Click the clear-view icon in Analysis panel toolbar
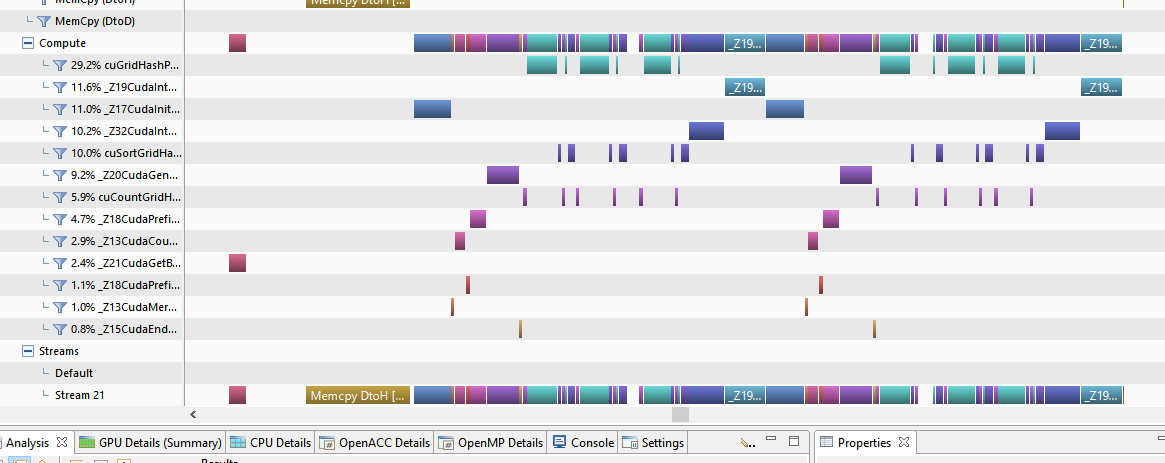Image resolution: width=1165 pixels, height=463 pixels. click(x=746, y=442)
